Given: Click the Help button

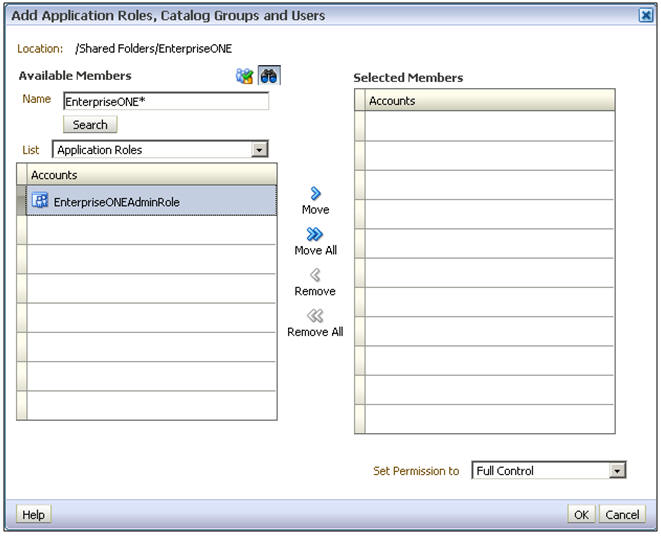Looking at the screenshot, I should pyautogui.click(x=34, y=514).
